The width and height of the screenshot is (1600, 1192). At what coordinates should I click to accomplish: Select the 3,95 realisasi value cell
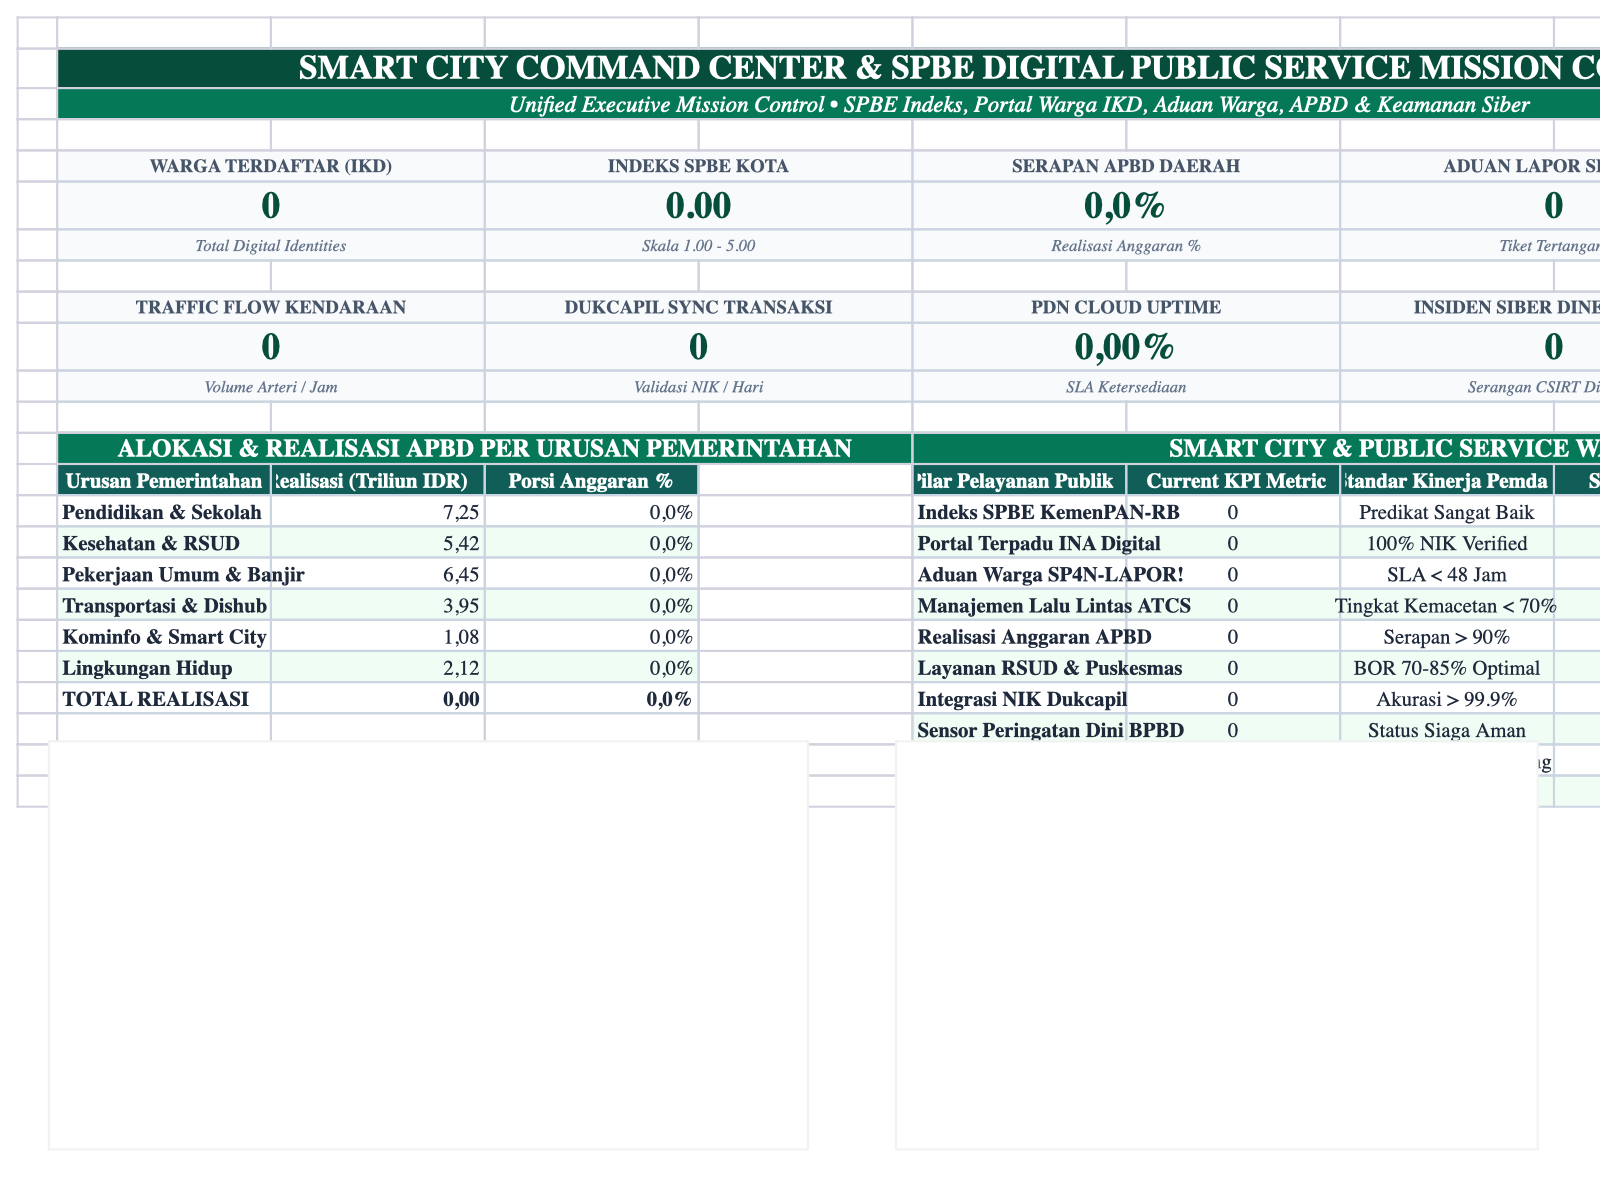tap(378, 605)
